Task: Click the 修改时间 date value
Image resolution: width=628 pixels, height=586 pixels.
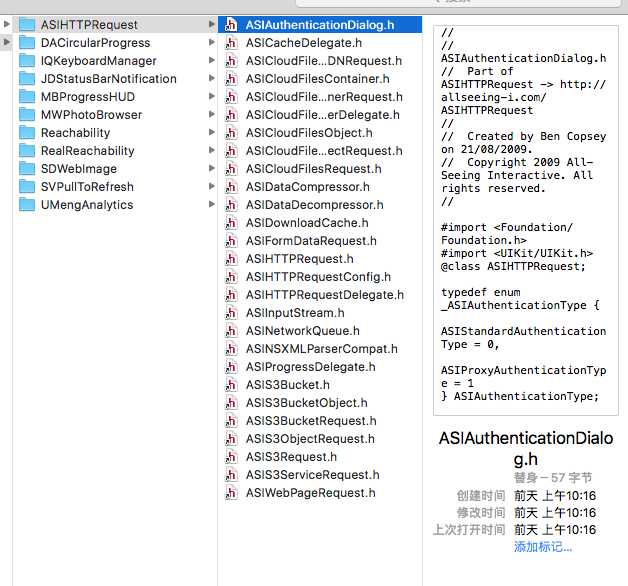Action: (x=555, y=513)
